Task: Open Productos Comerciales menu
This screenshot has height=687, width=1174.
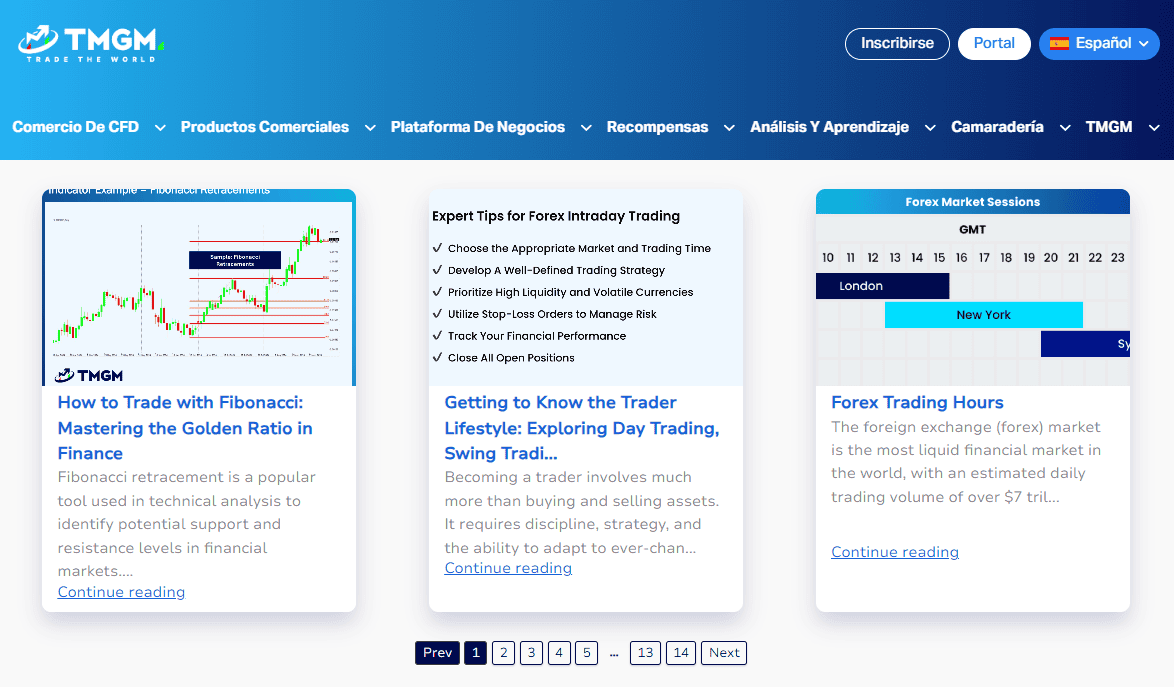Action: [264, 127]
